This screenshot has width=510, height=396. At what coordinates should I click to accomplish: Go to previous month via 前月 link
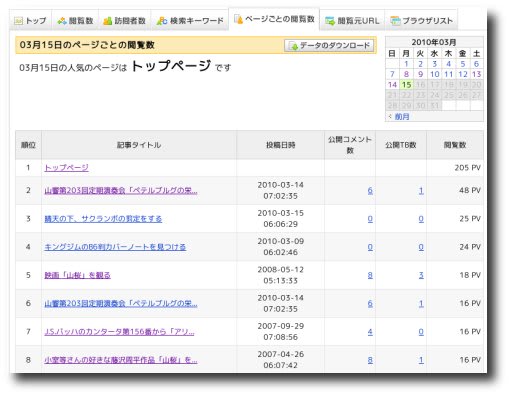tap(402, 117)
